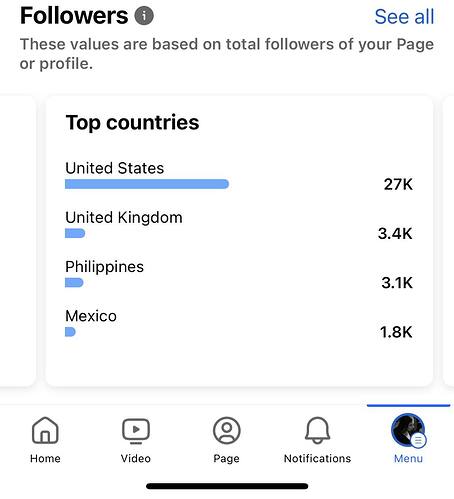Screen dimensions: 454x499
Task: Select the Page person icon
Action: click(226, 430)
